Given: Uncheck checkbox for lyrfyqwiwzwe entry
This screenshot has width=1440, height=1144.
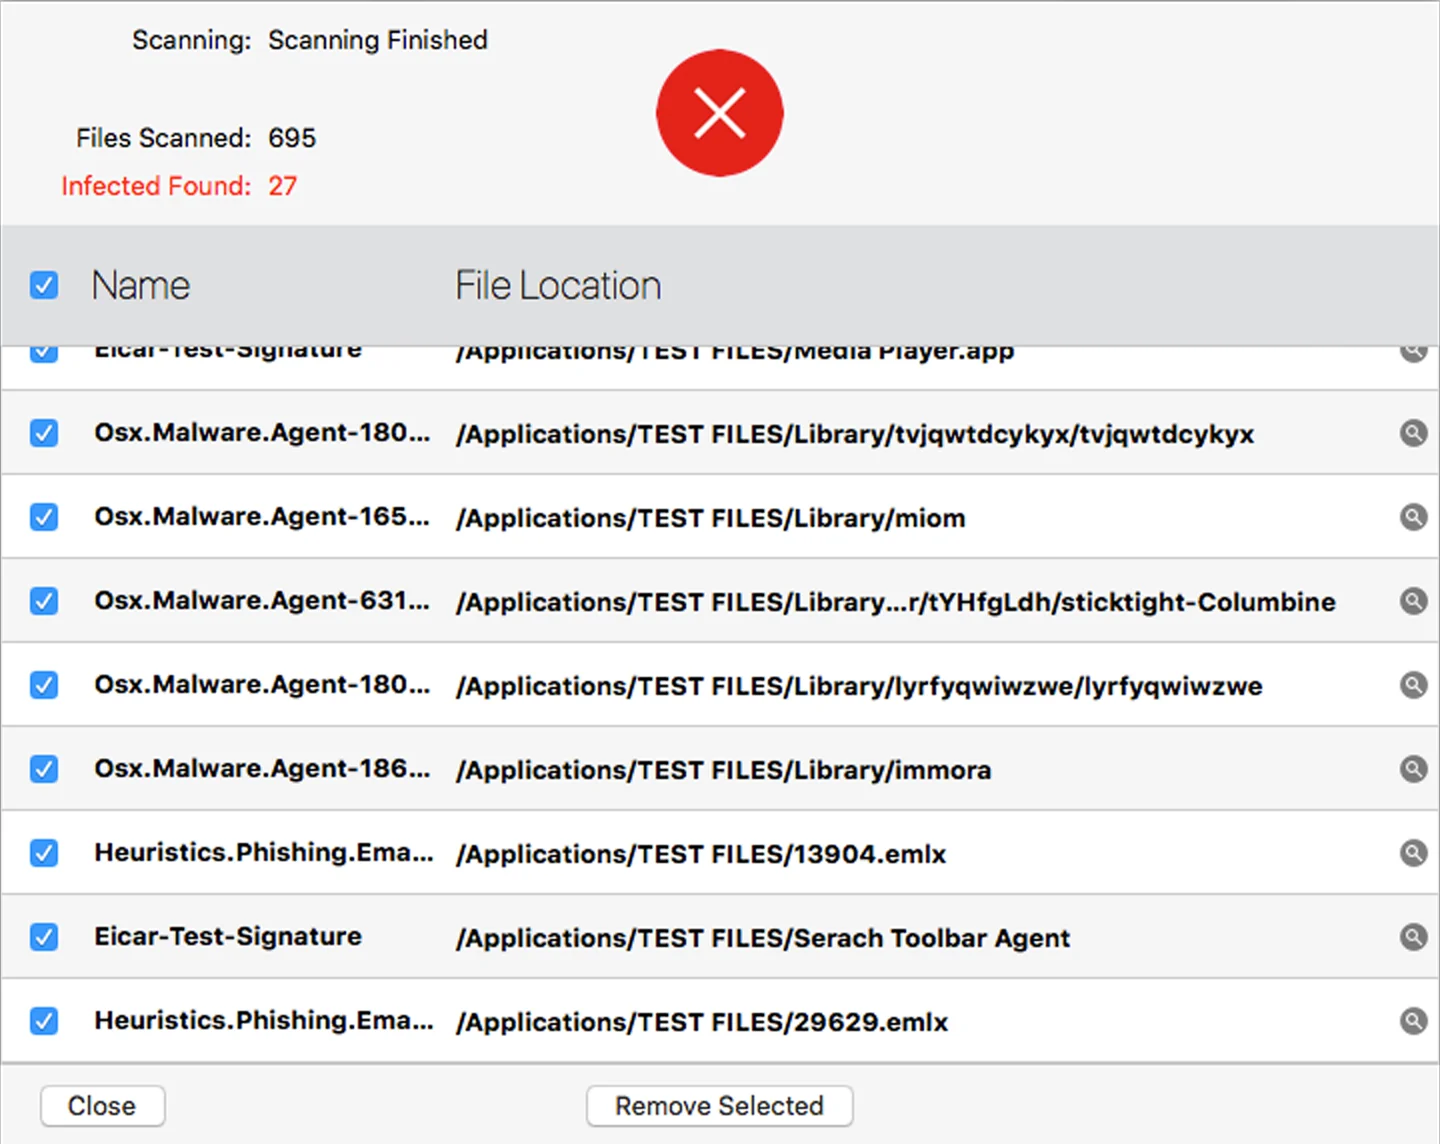Looking at the screenshot, I should pyautogui.click(x=44, y=685).
